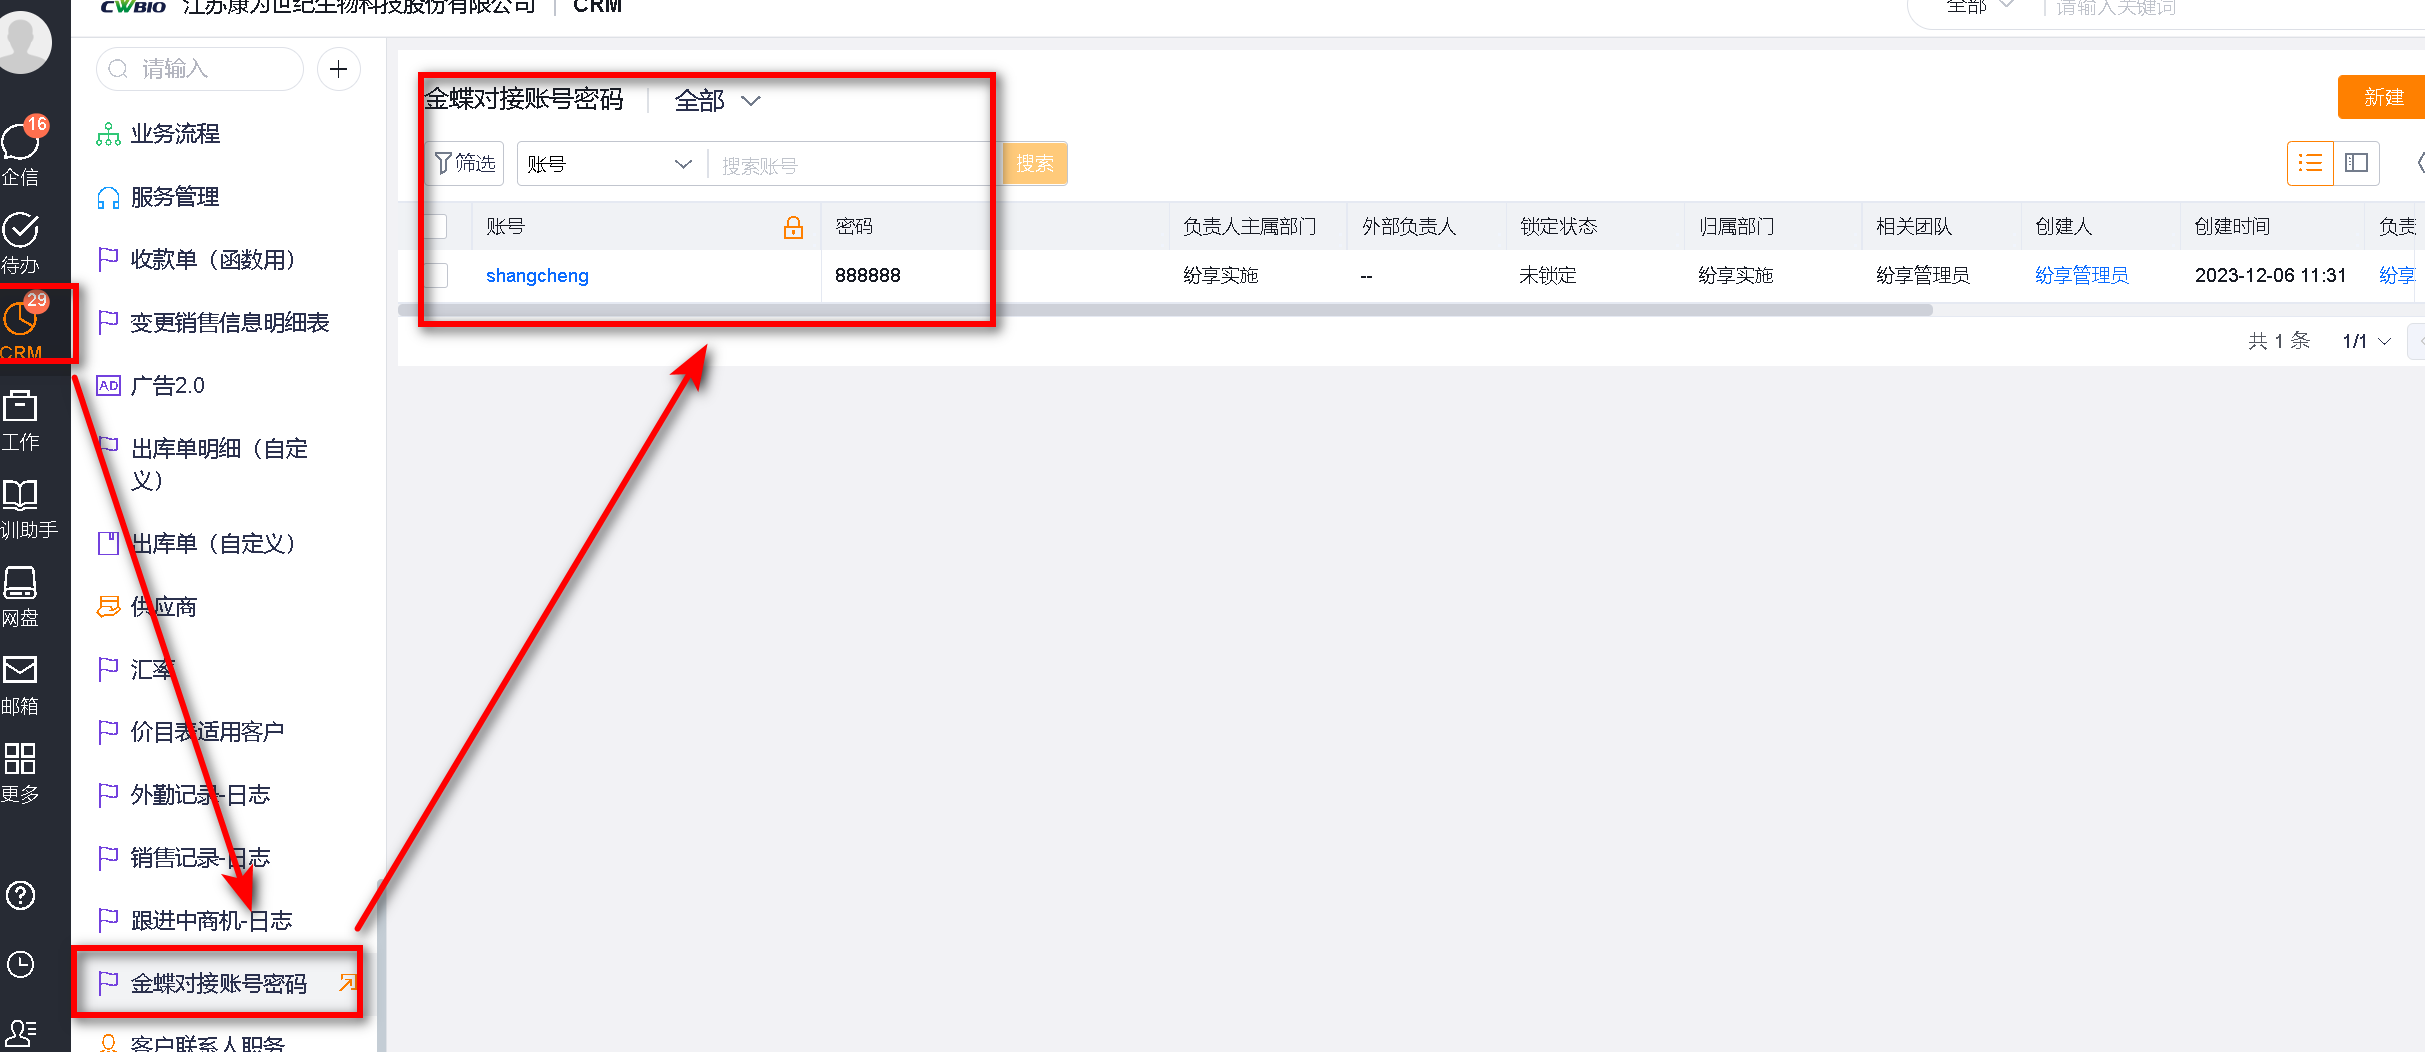Switch to list view icon
The image size is (2425, 1052).
2310,163
